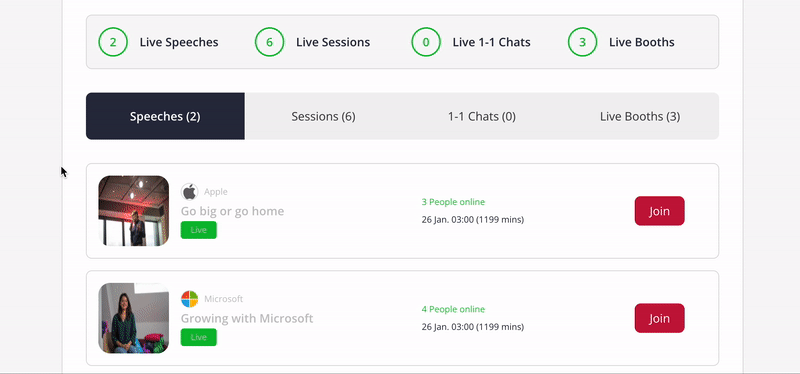Screen dimensions: 800x374
Task: Click the Growing with Microsoft title
Action: (x=247, y=318)
